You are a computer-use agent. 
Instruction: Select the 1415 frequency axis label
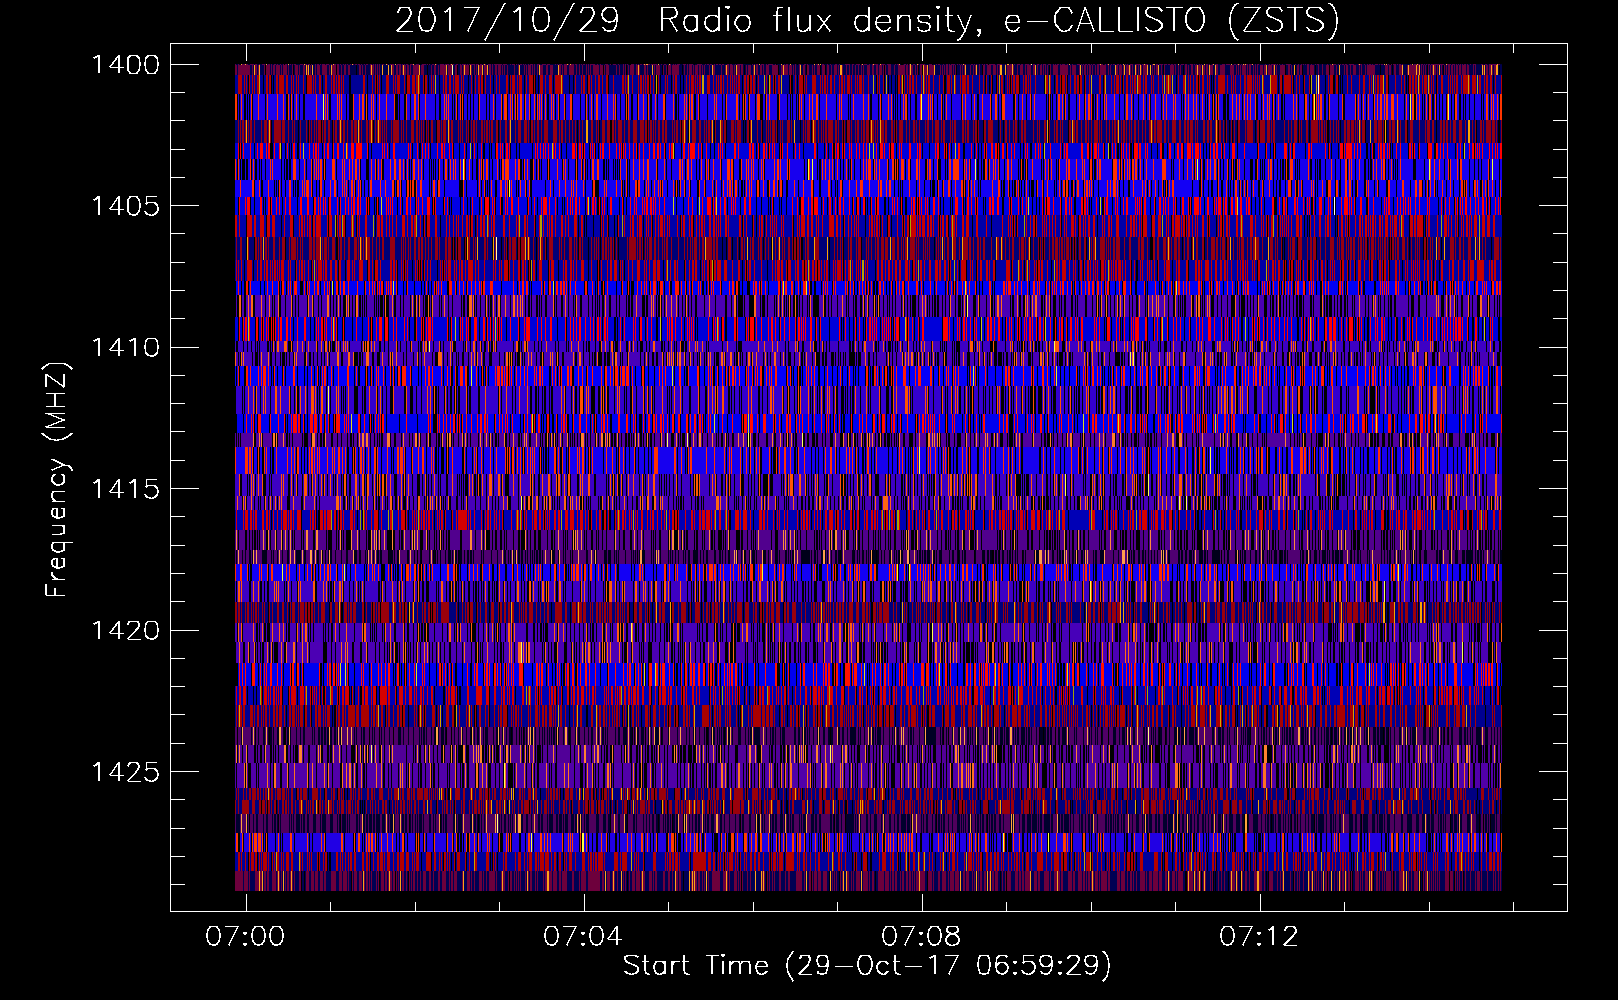tap(125, 489)
